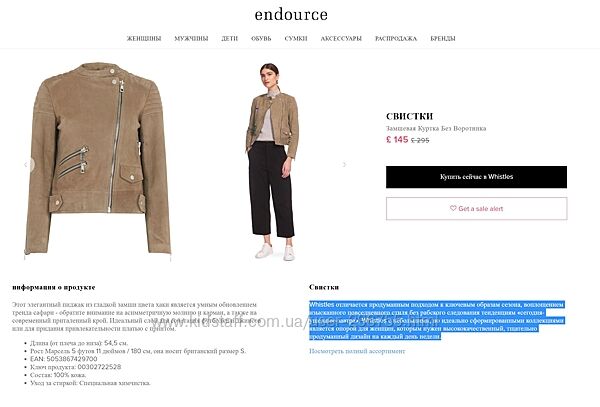Viewport: 600px width, 407px height.
Task: Click the Купить сейчас в Whistles button
Action: (476, 177)
